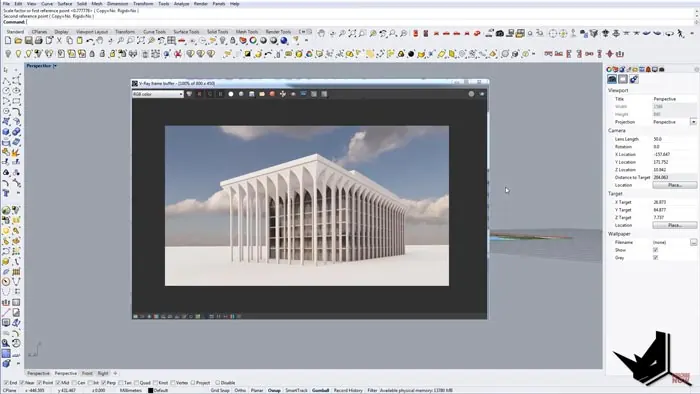The width and height of the screenshot is (700, 394).
Task: Toggle the End osnap checkbox
Action: coord(6,383)
